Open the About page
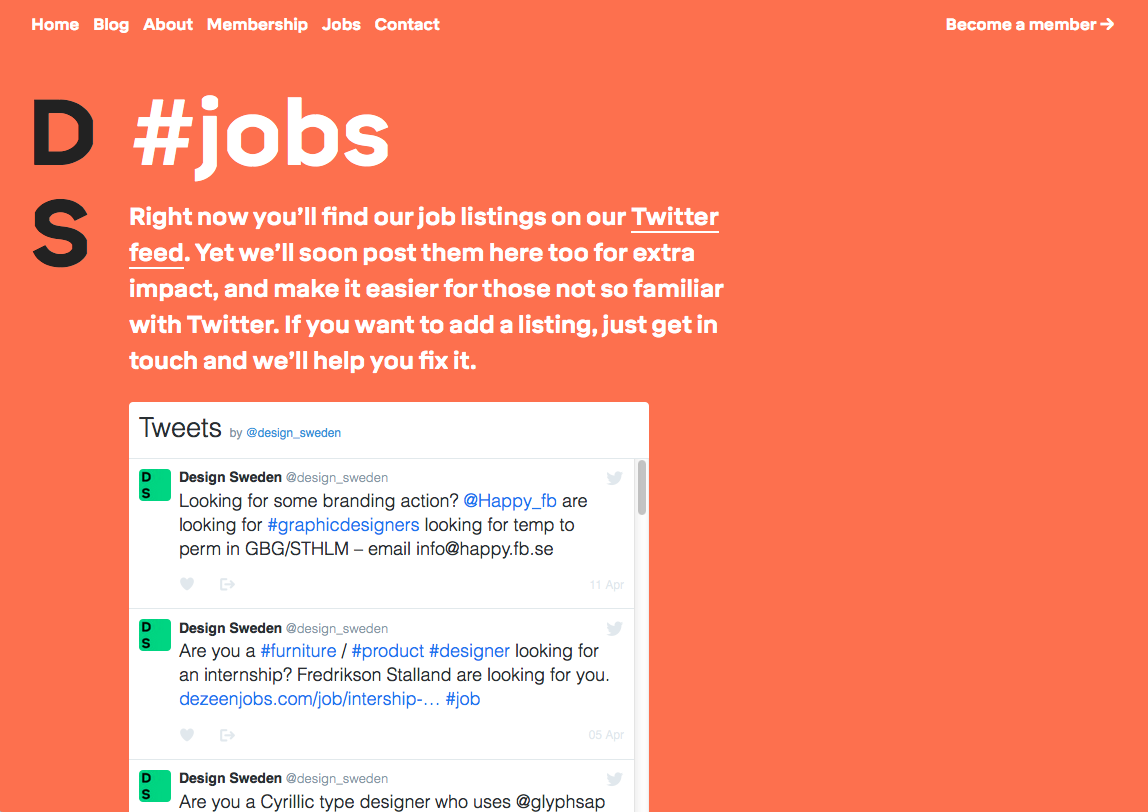 pyautogui.click(x=168, y=24)
